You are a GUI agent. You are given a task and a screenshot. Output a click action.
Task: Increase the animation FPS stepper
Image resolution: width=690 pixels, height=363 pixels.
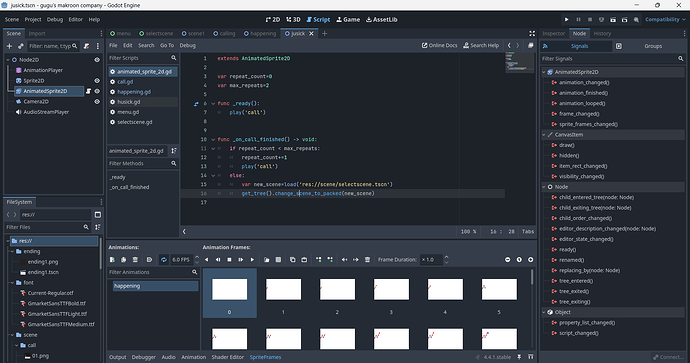(197, 257)
